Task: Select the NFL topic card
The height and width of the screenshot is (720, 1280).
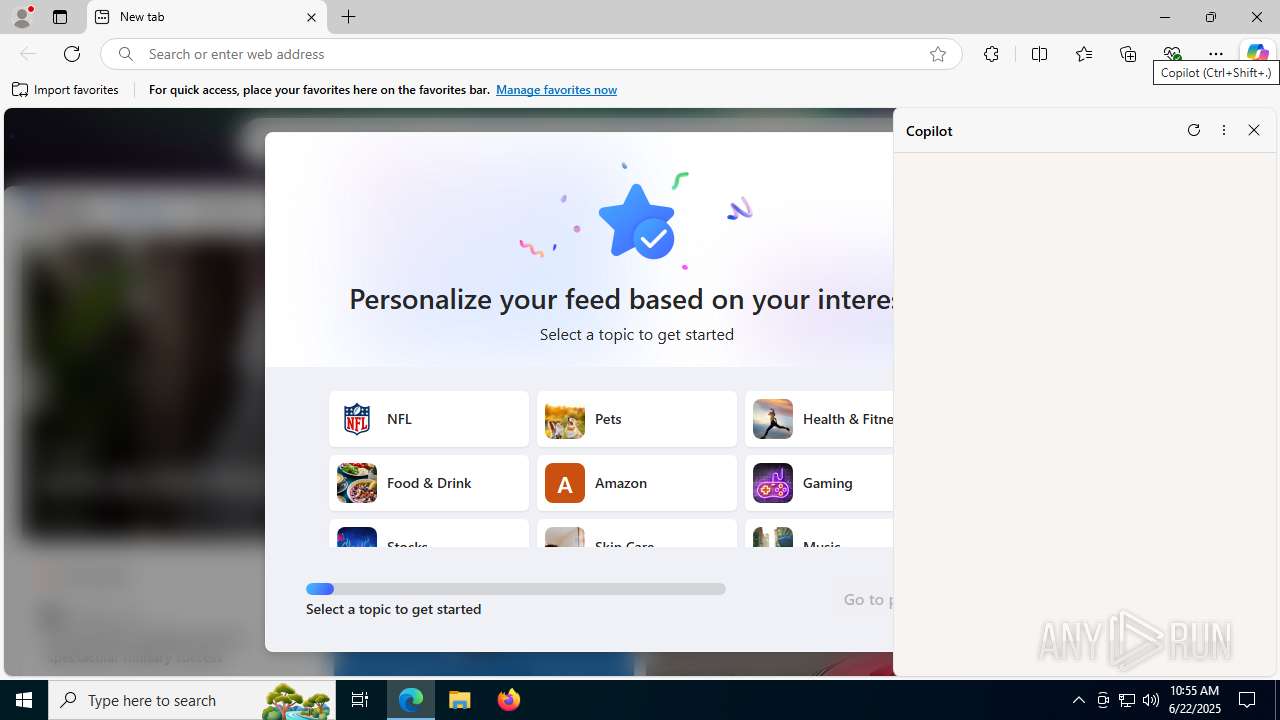Action: tap(429, 419)
